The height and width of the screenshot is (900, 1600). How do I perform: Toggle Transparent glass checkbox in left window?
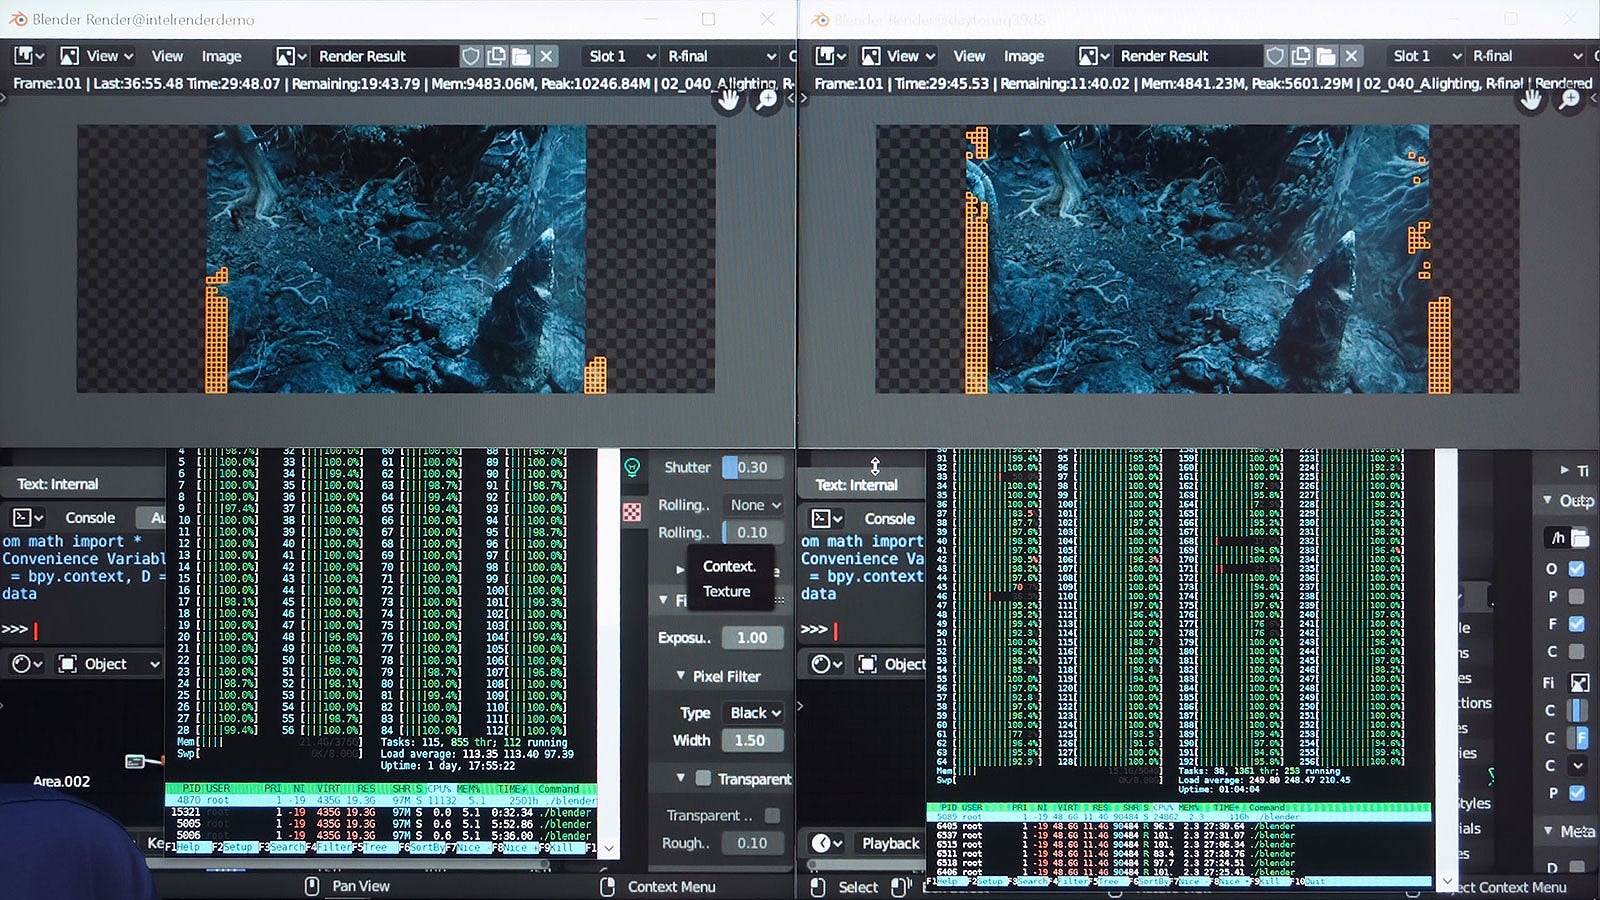772,816
